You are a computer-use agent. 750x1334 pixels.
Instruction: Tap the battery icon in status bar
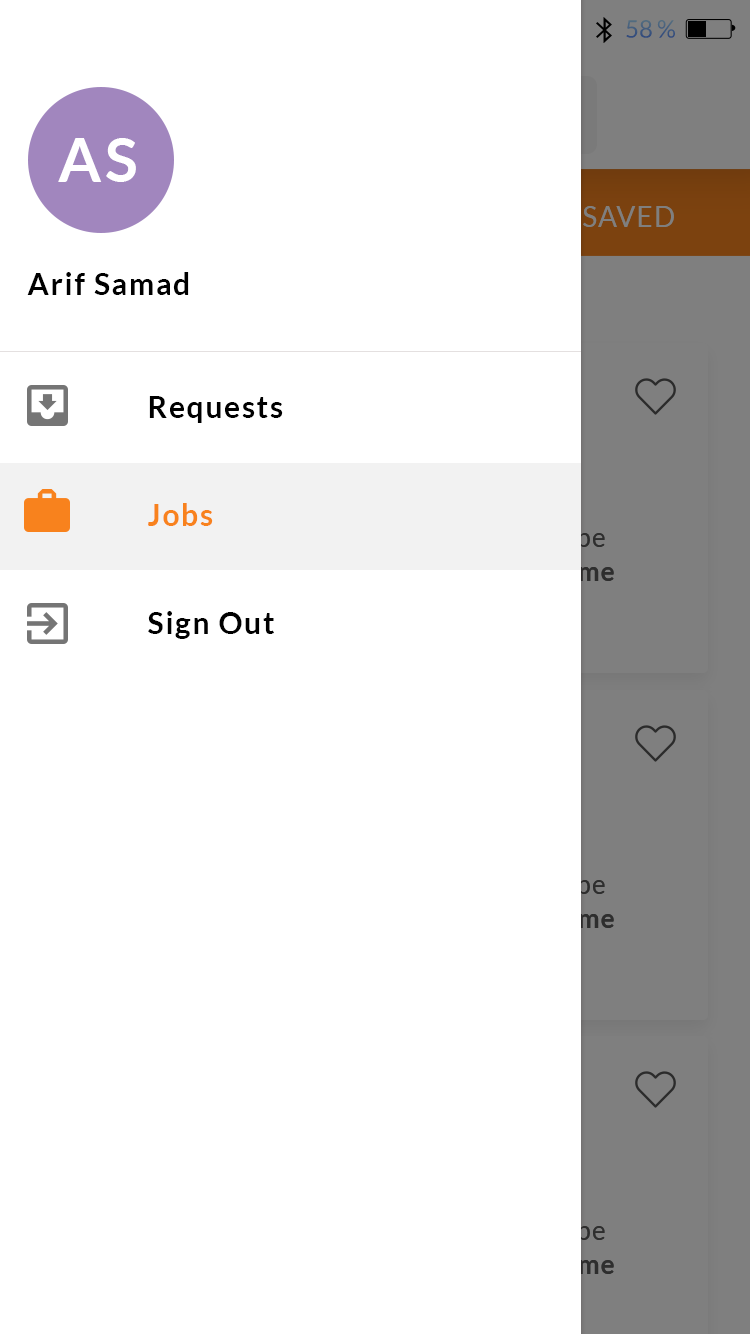tap(710, 30)
